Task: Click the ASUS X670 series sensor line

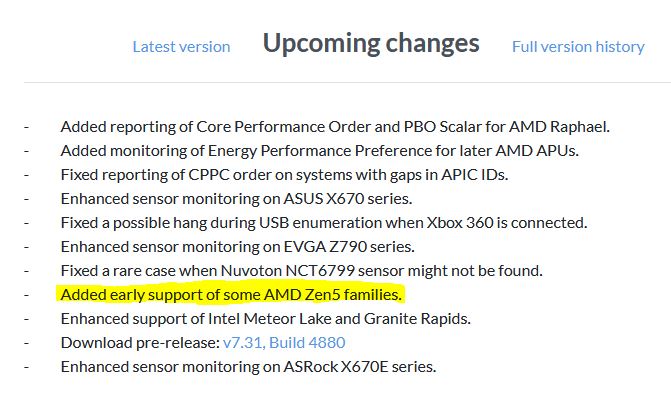Action: click(x=237, y=199)
